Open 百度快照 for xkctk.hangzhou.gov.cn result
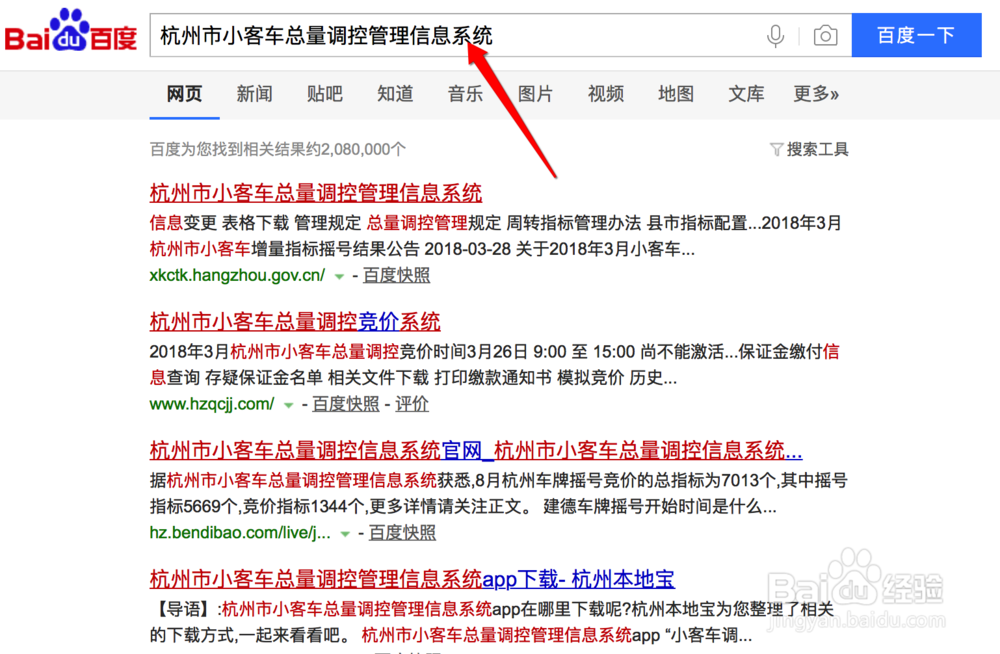 396,275
